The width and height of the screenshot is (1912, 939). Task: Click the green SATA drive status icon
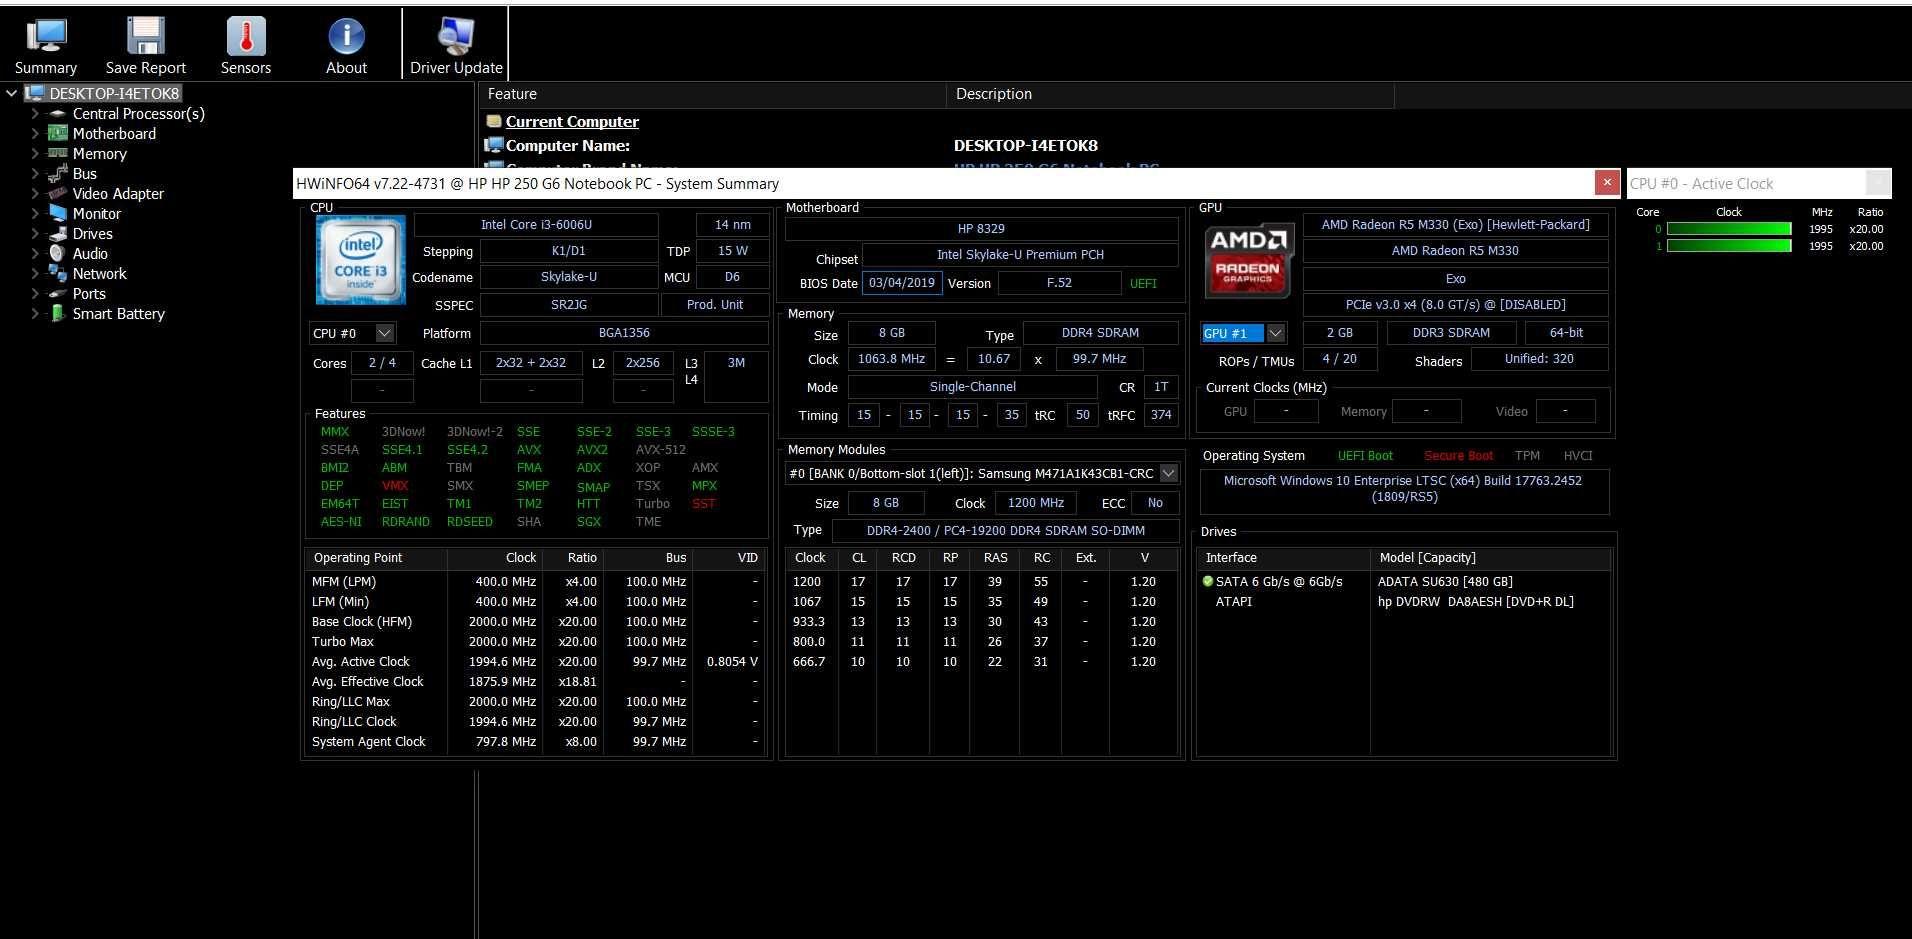click(1208, 581)
